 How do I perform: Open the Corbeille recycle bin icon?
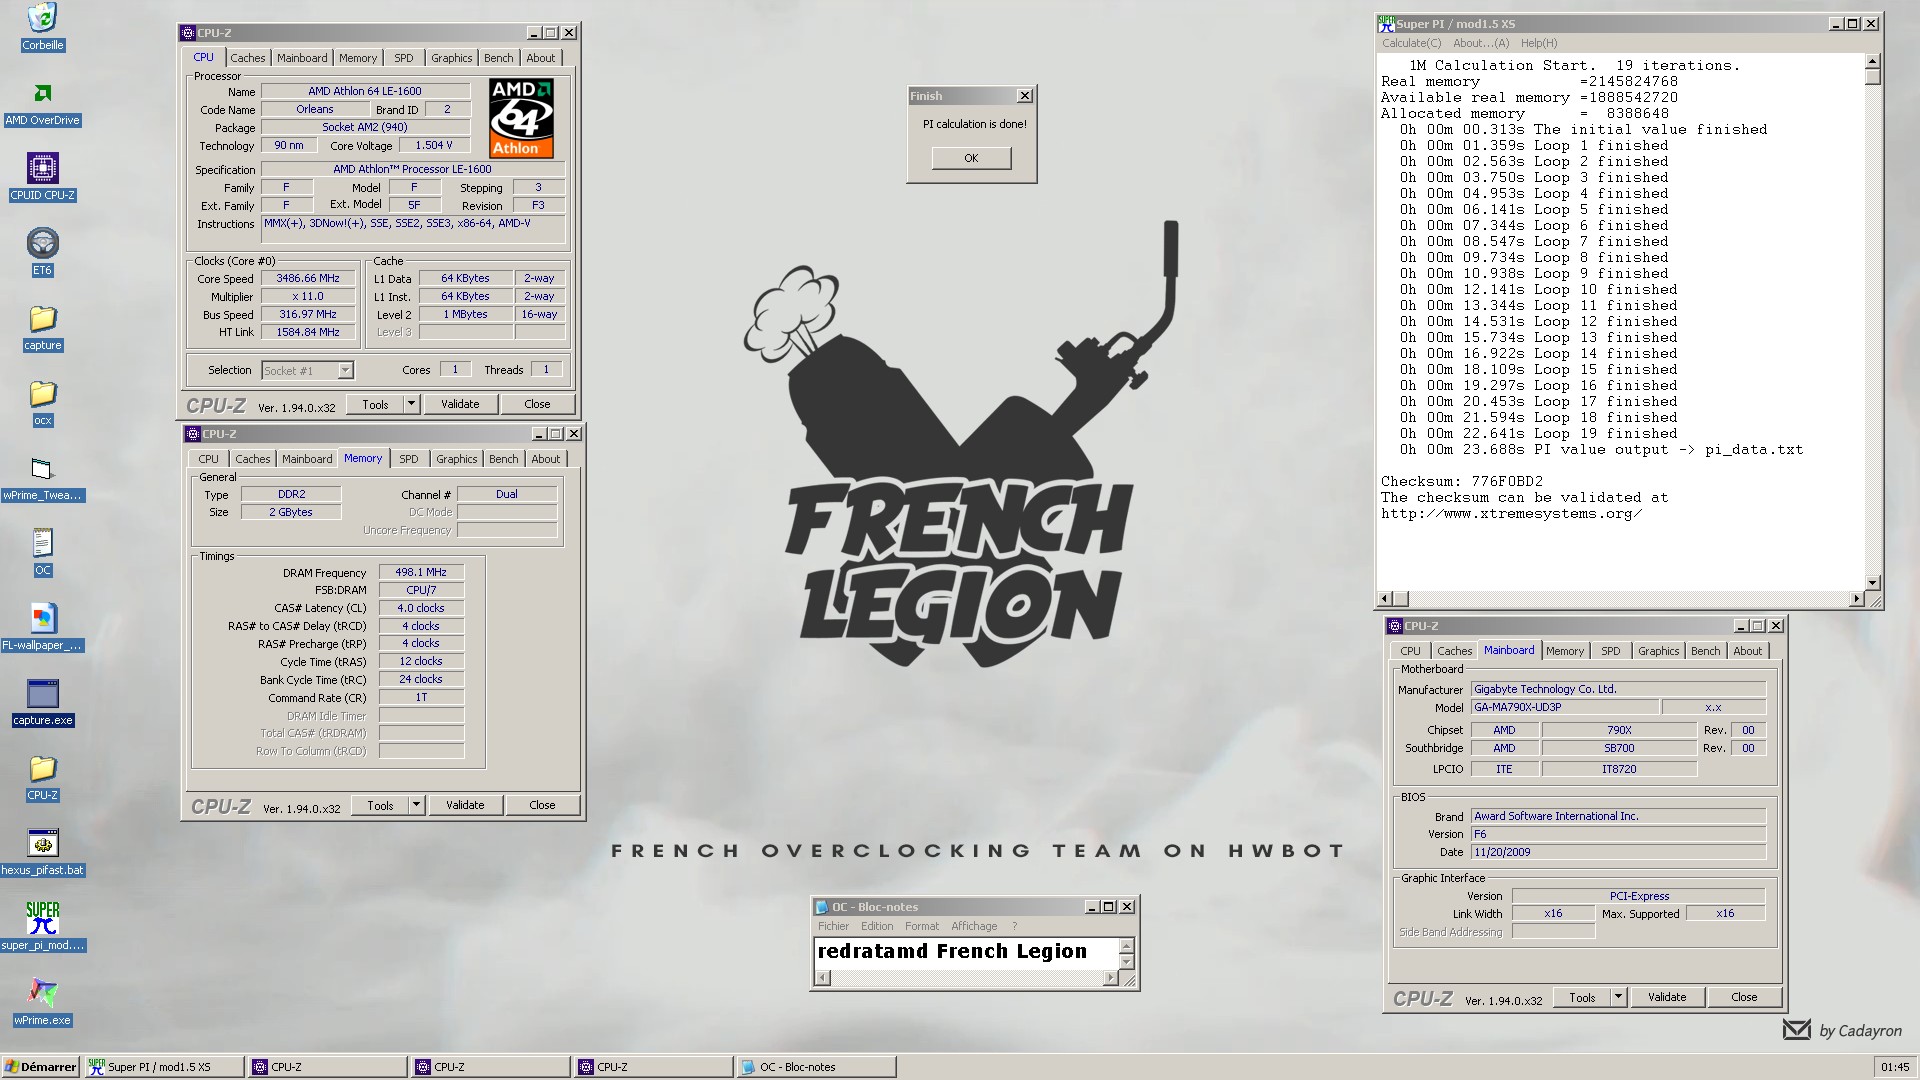coord(42,18)
